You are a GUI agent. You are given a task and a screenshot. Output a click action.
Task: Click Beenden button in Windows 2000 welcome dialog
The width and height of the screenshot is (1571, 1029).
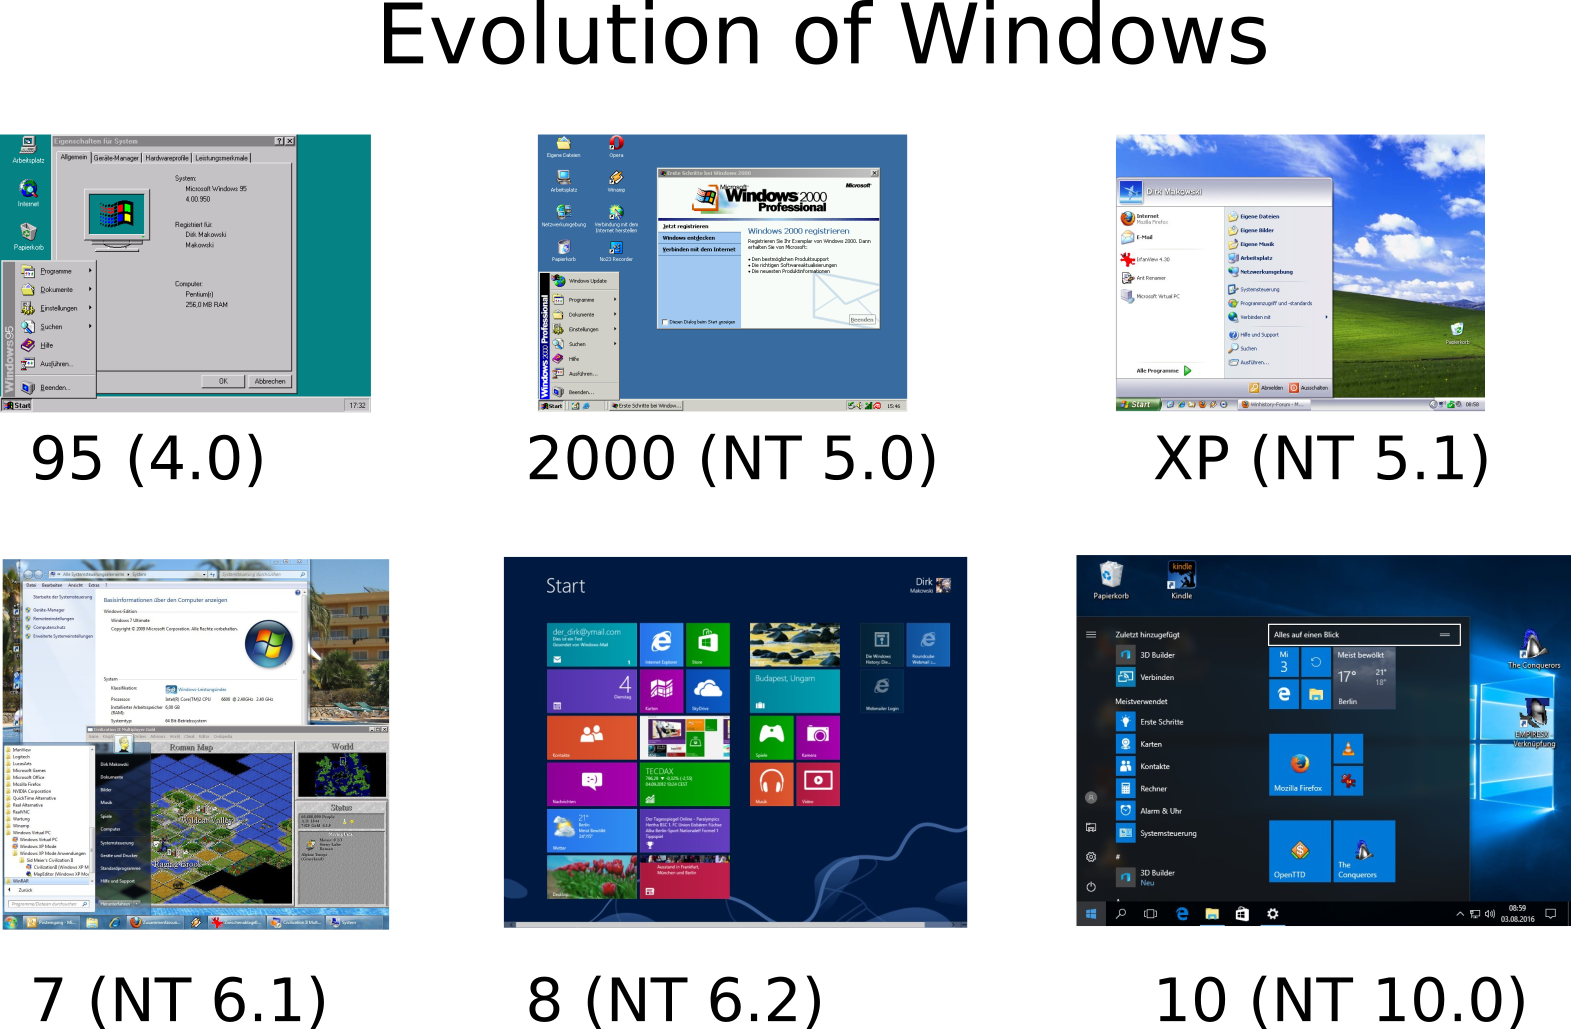[862, 320]
